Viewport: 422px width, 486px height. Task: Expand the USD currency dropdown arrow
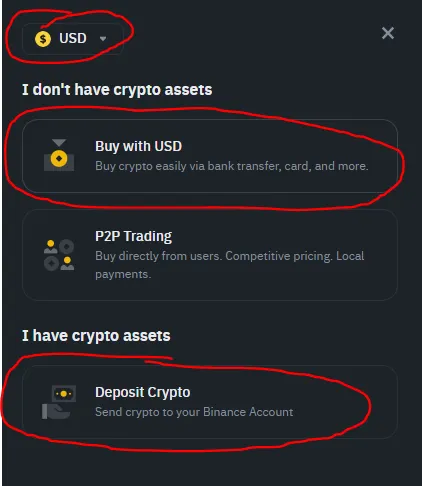(x=103, y=39)
